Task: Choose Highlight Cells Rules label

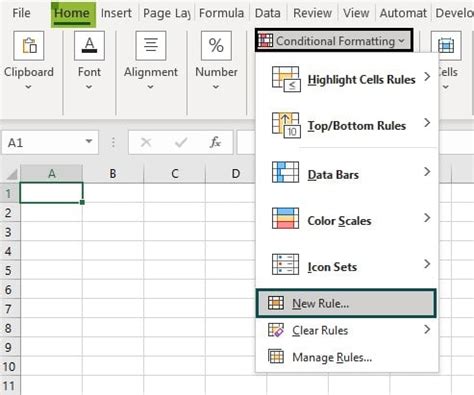Action: point(361,80)
